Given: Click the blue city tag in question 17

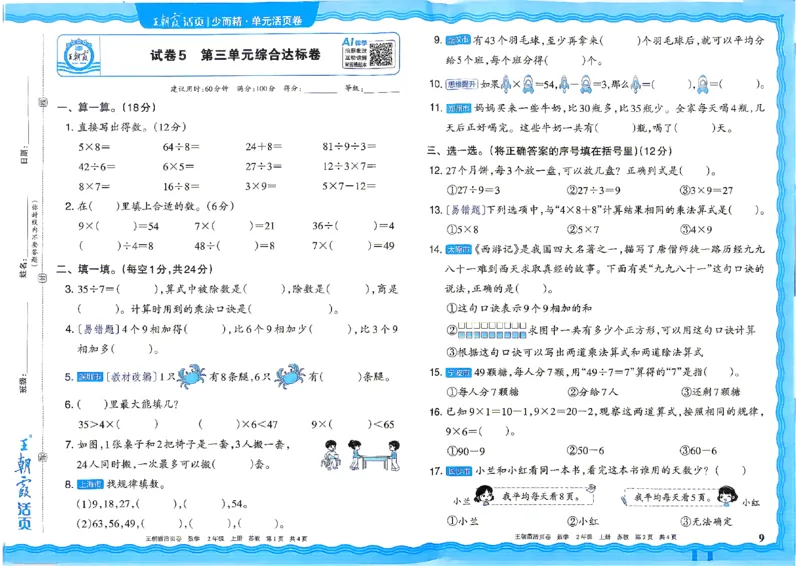Looking at the screenshot, I should click(x=458, y=471).
